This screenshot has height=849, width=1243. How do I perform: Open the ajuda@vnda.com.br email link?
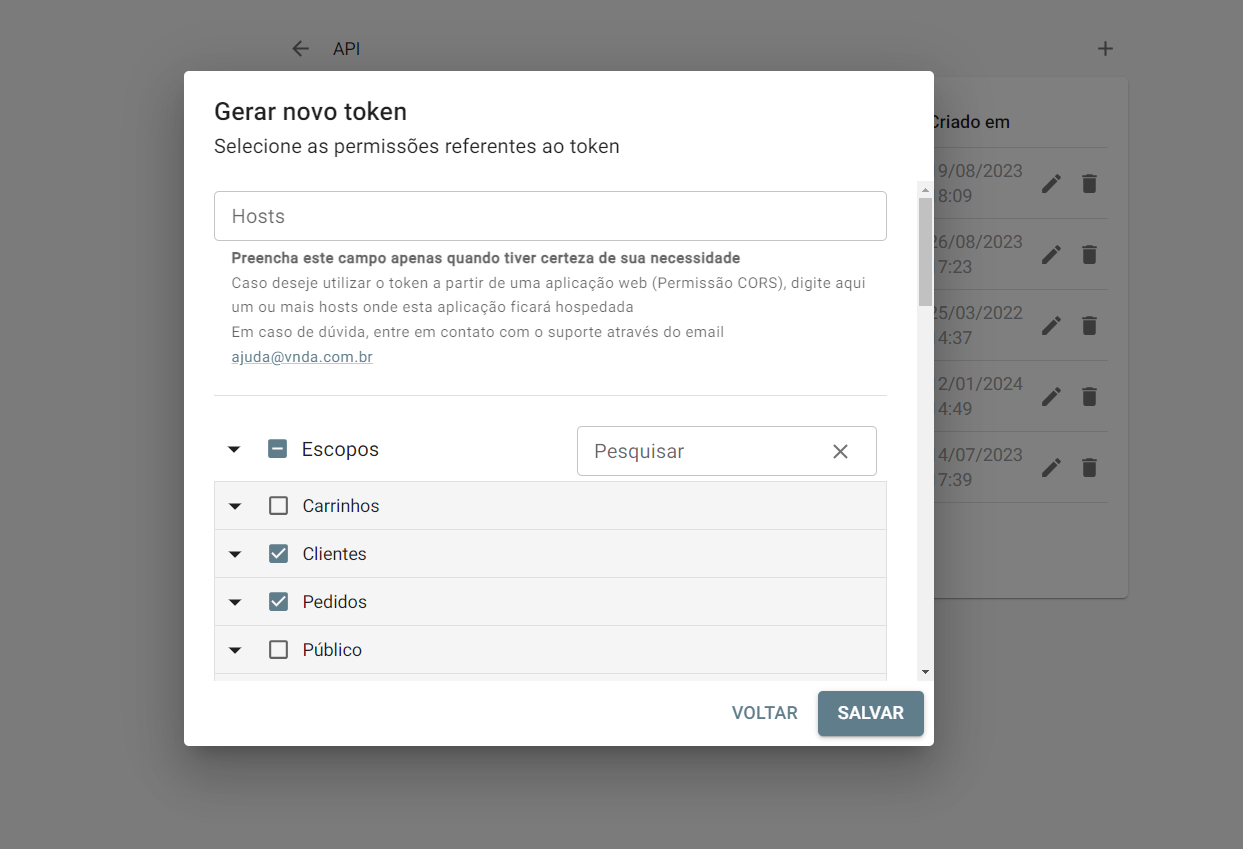(302, 357)
